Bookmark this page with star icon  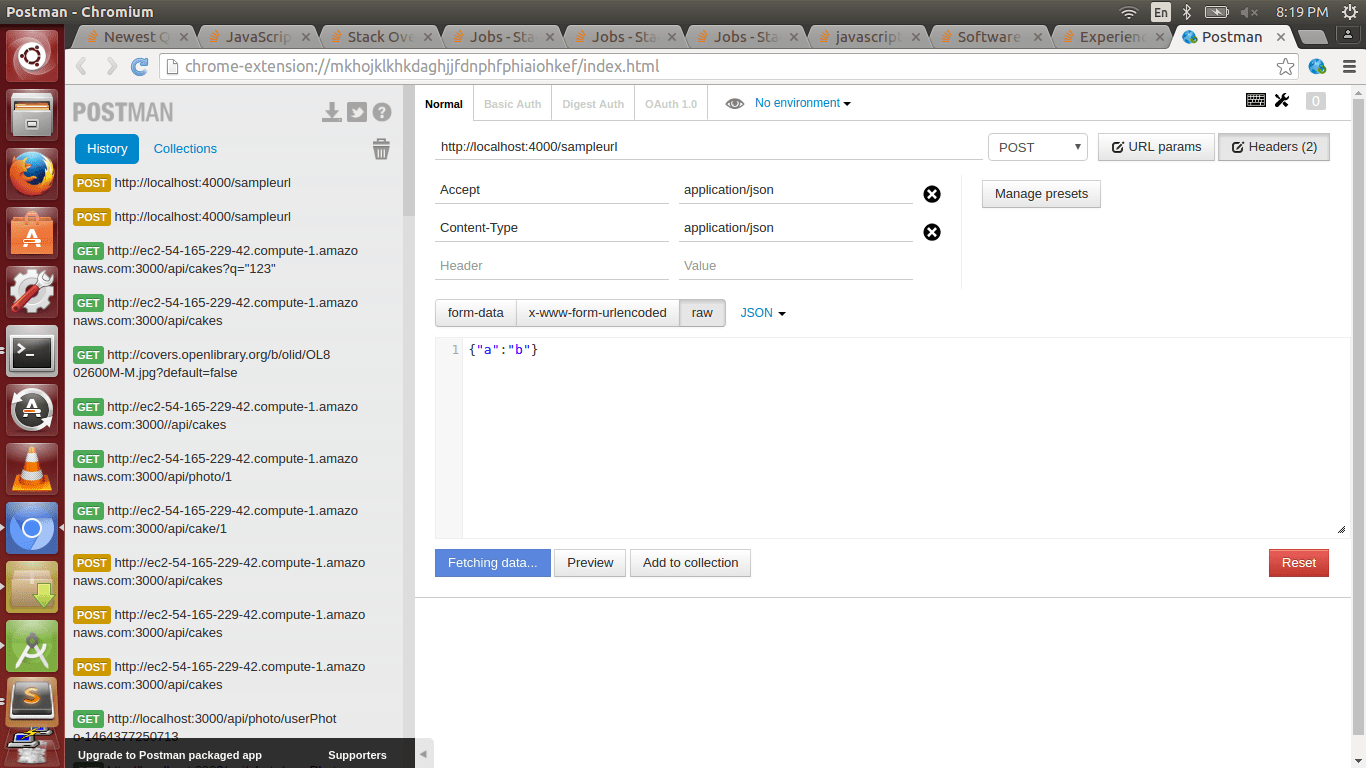[x=1286, y=67]
